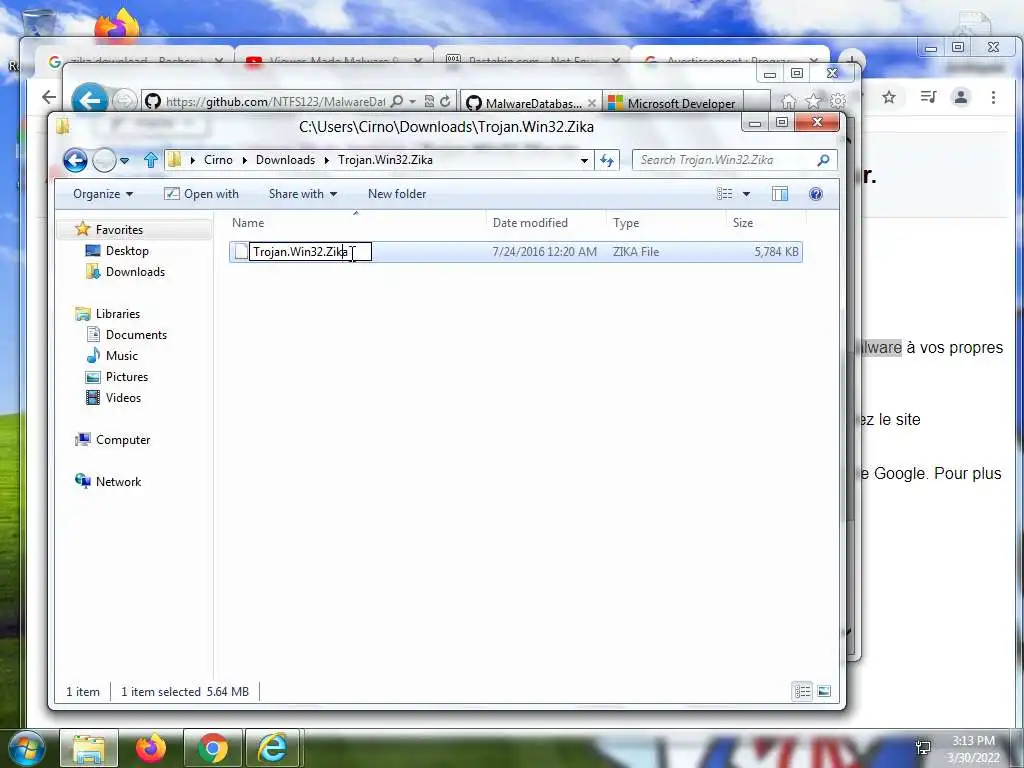Image resolution: width=1024 pixels, height=768 pixels.
Task: Open Chrome from the taskbar
Action: tap(213, 748)
